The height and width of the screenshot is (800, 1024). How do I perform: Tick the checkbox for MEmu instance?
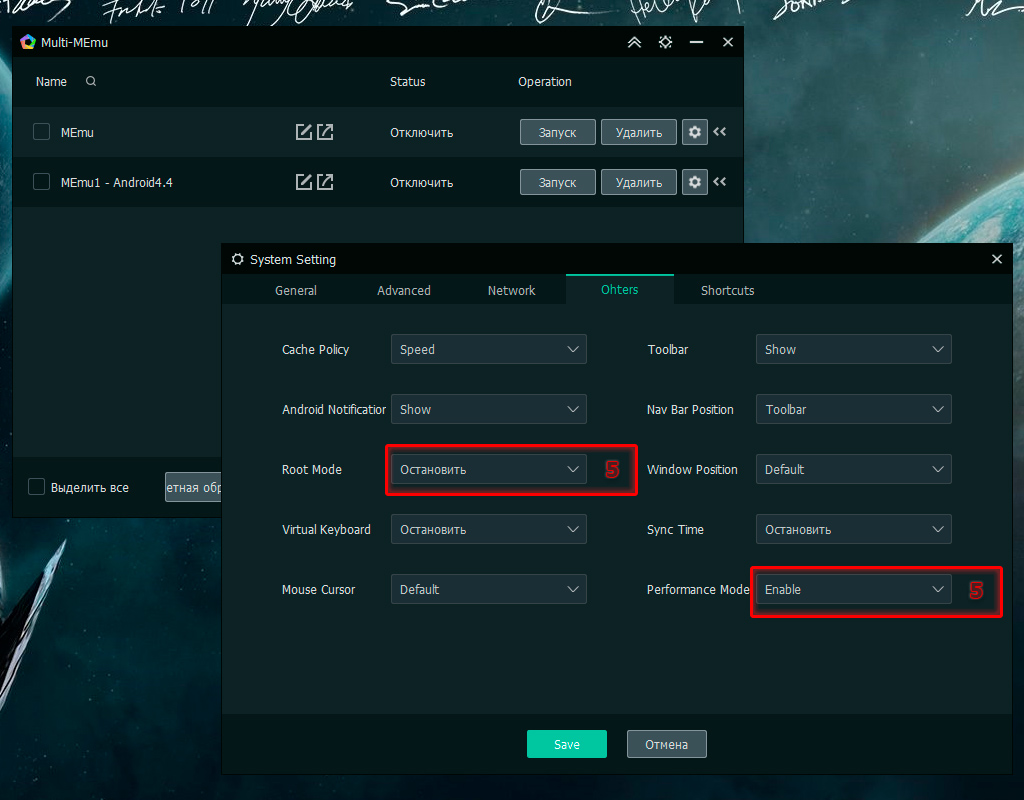42,132
